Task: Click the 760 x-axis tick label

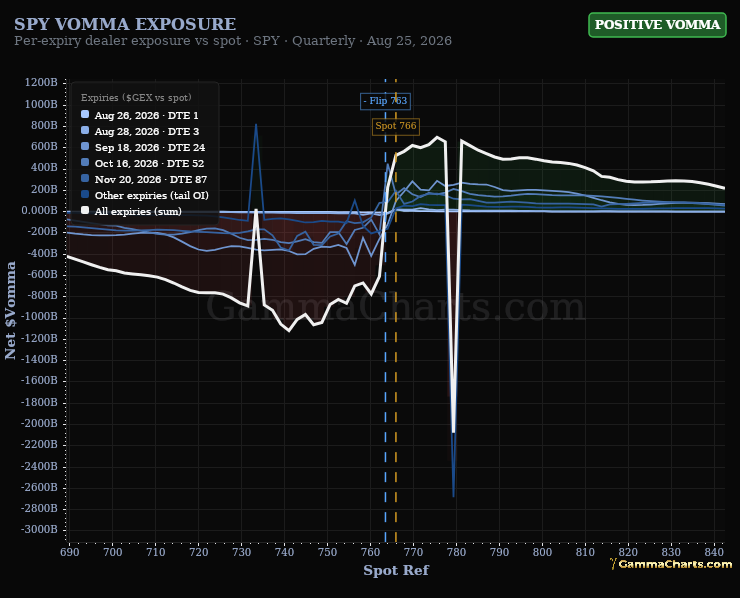Action: 370,552
